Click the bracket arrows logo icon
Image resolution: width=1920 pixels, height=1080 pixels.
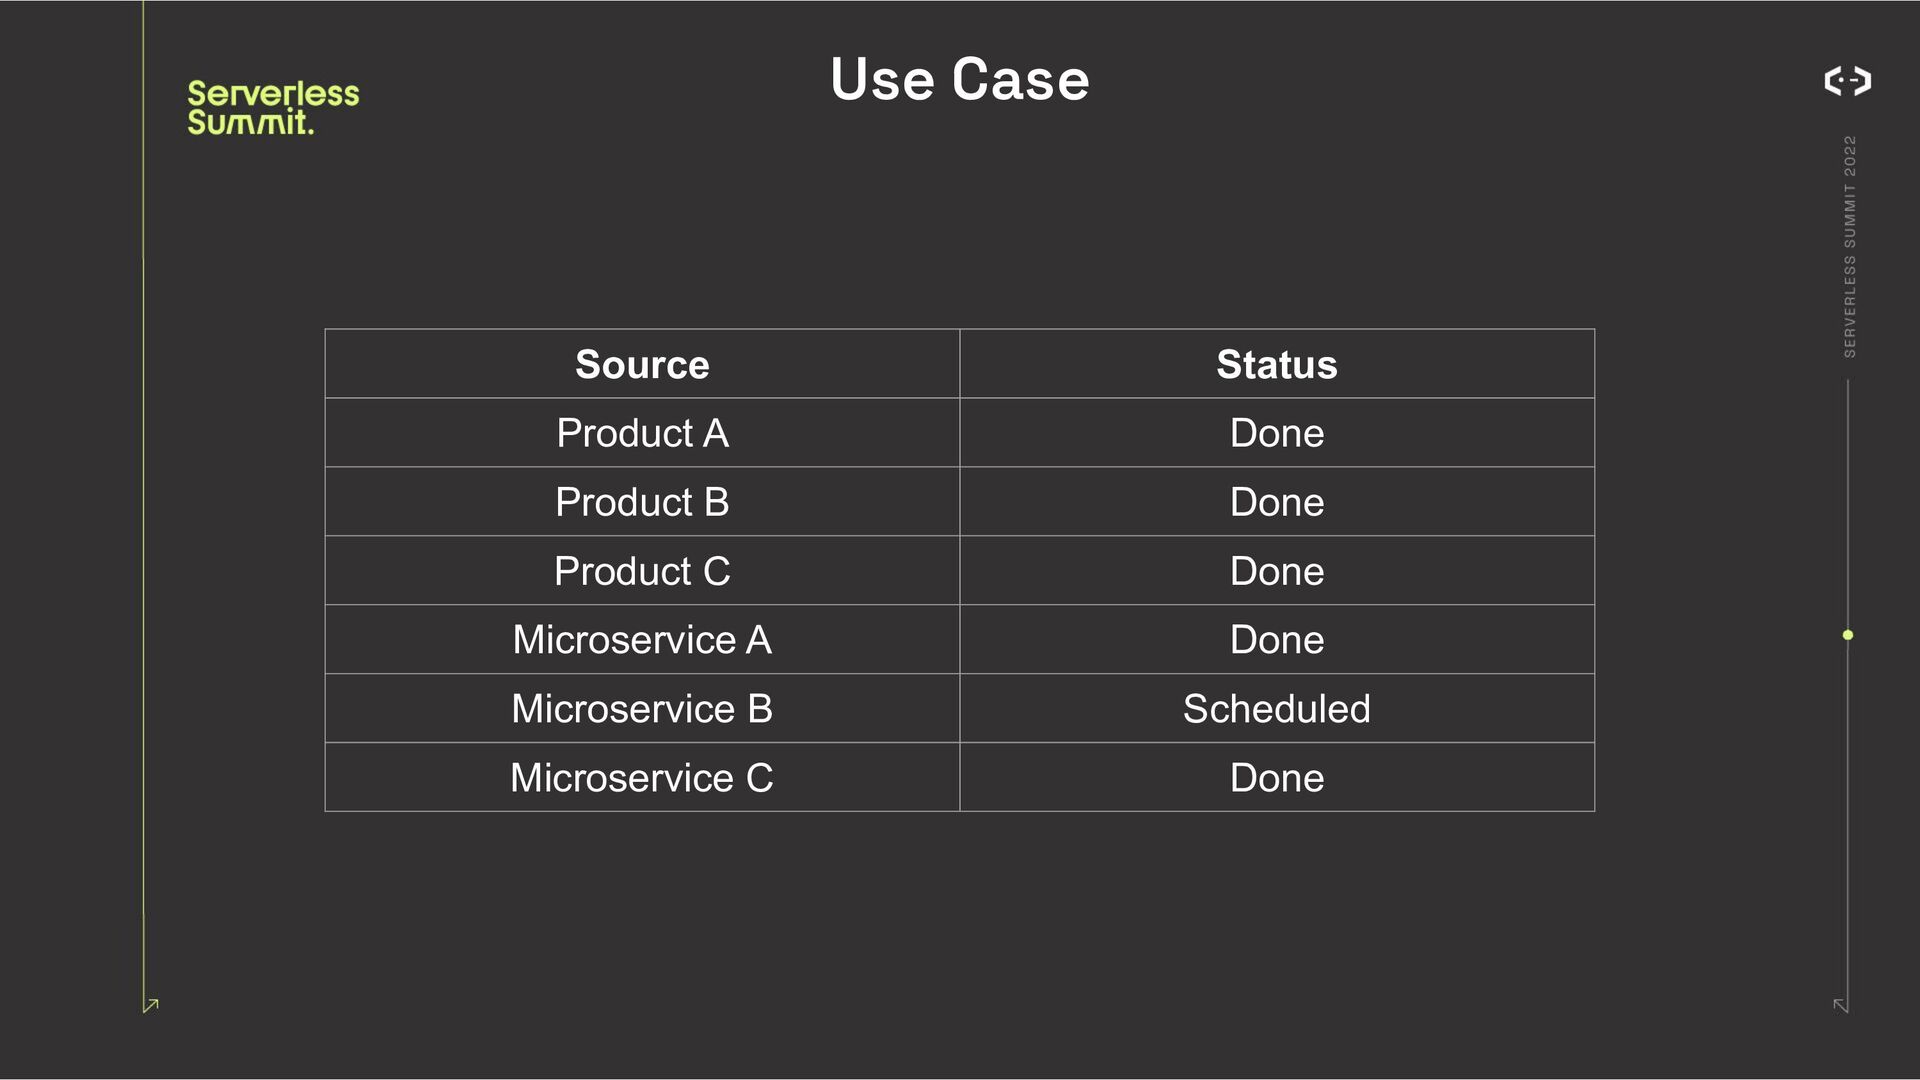click(1847, 81)
